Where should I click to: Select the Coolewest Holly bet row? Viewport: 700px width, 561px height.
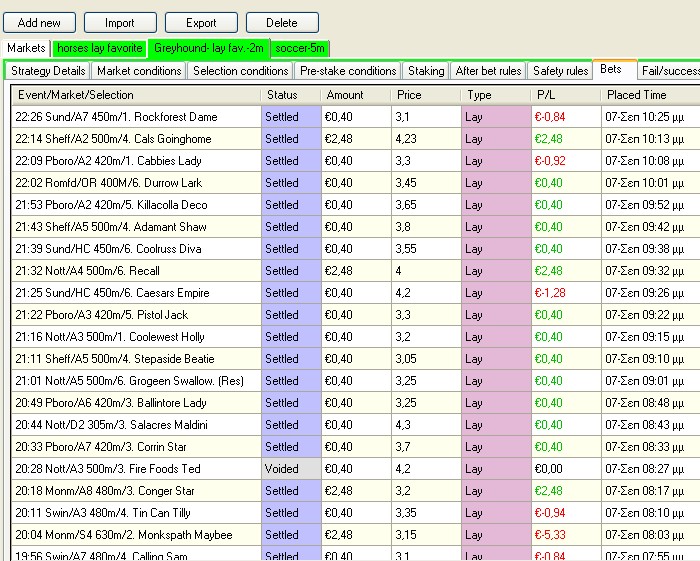tap(356, 337)
